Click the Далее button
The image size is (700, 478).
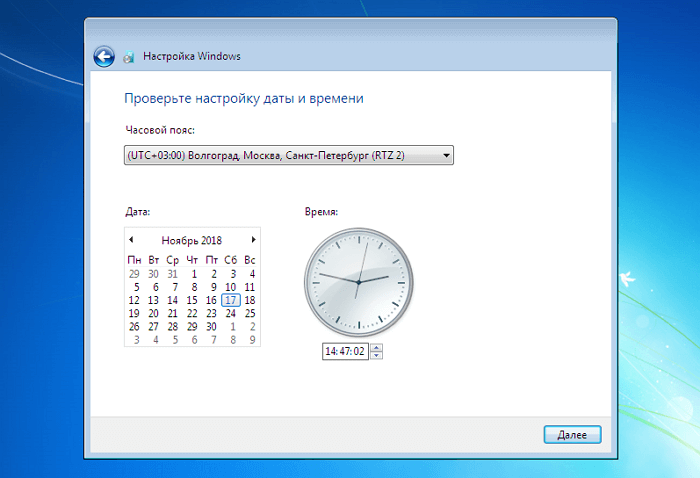pyautogui.click(x=572, y=434)
